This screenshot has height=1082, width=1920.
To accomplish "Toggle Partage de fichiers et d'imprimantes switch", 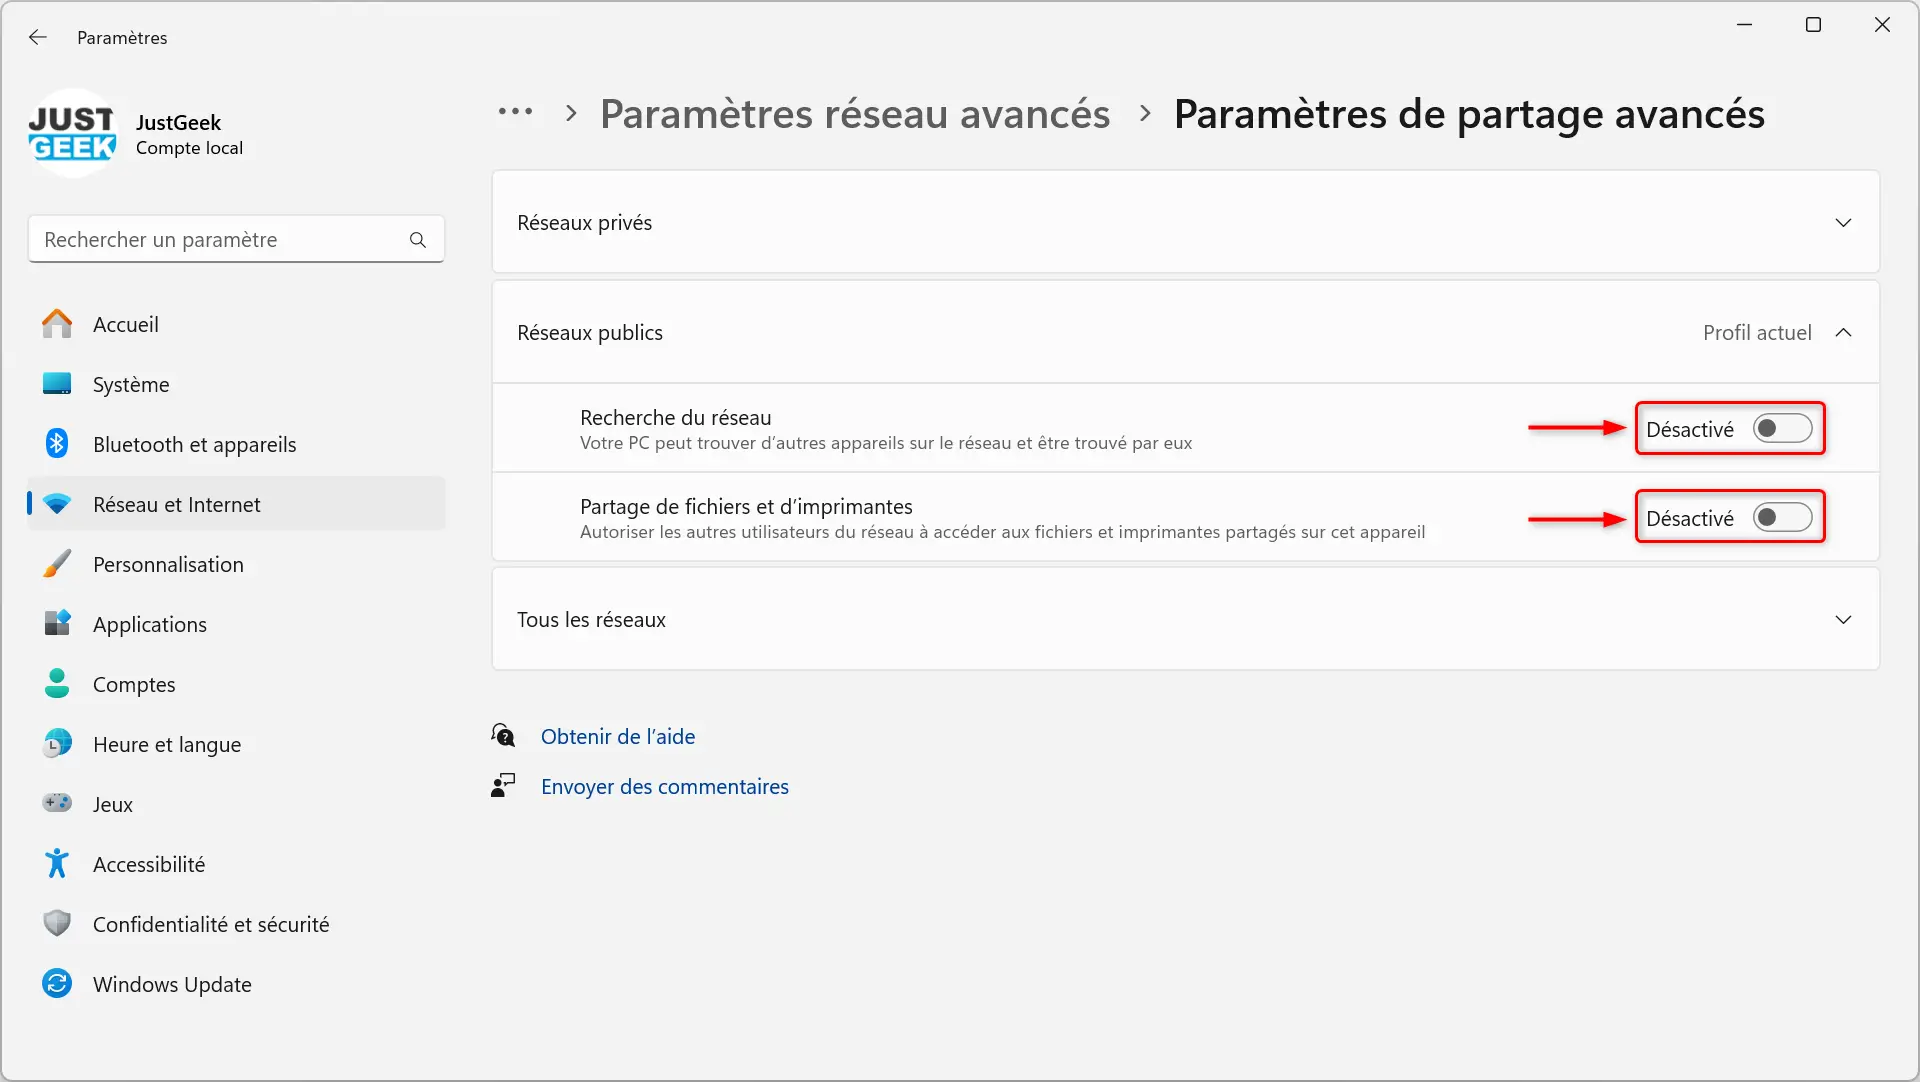I will click(x=1783, y=517).
